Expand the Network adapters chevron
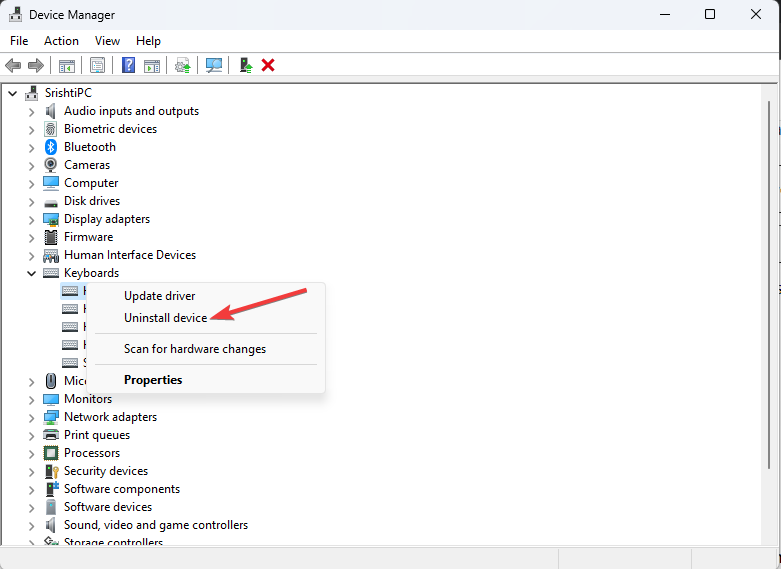 click(31, 418)
